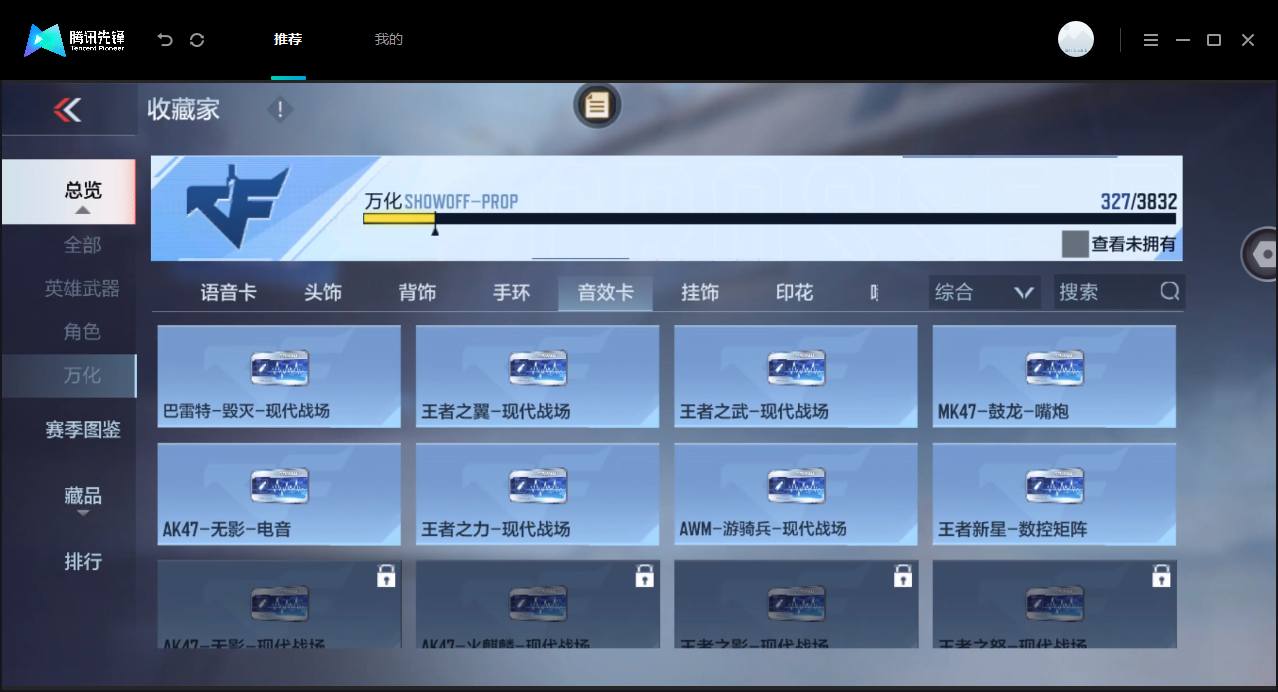Open the 综合 sort dropdown
This screenshot has width=1278, height=692.
(x=984, y=292)
